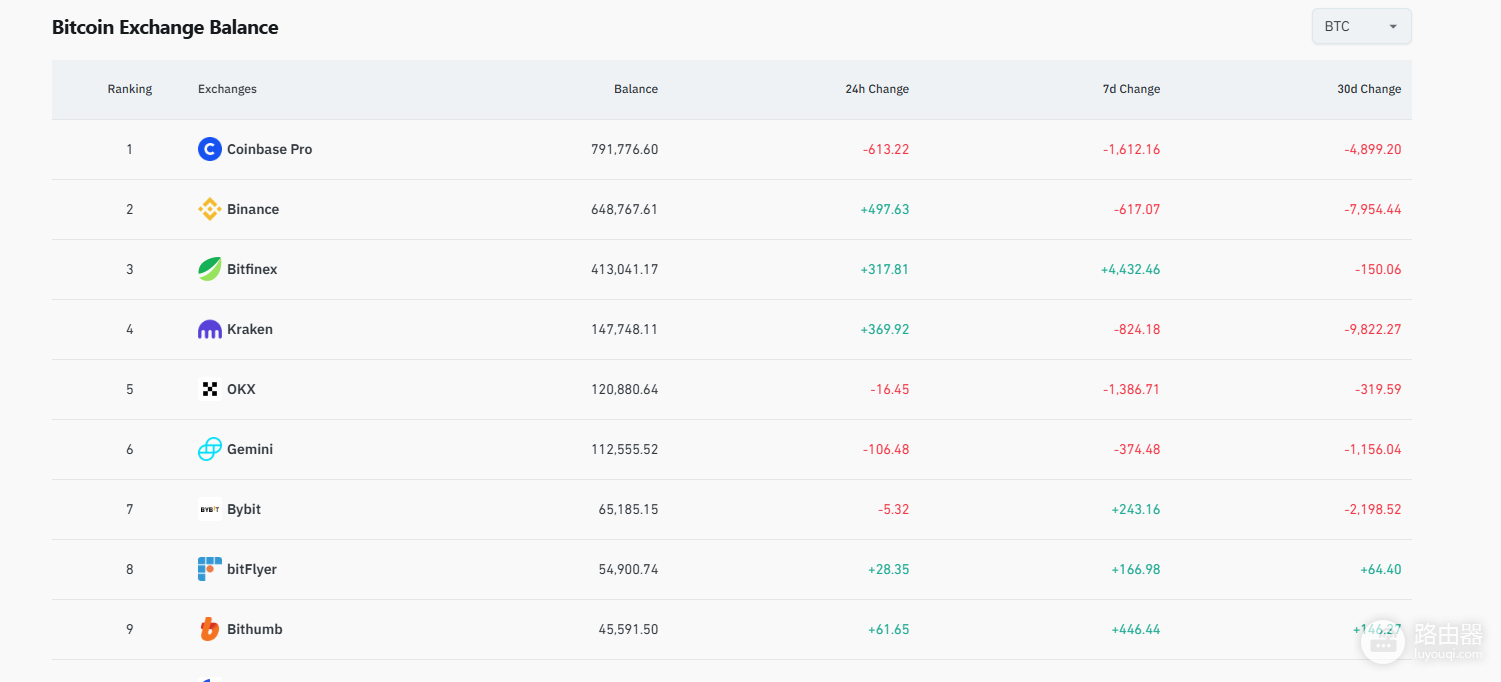This screenshot has width=1501, height=682.
Task: Select Kraken 30d change -9,822.27
Action: tap(1373, 329)
